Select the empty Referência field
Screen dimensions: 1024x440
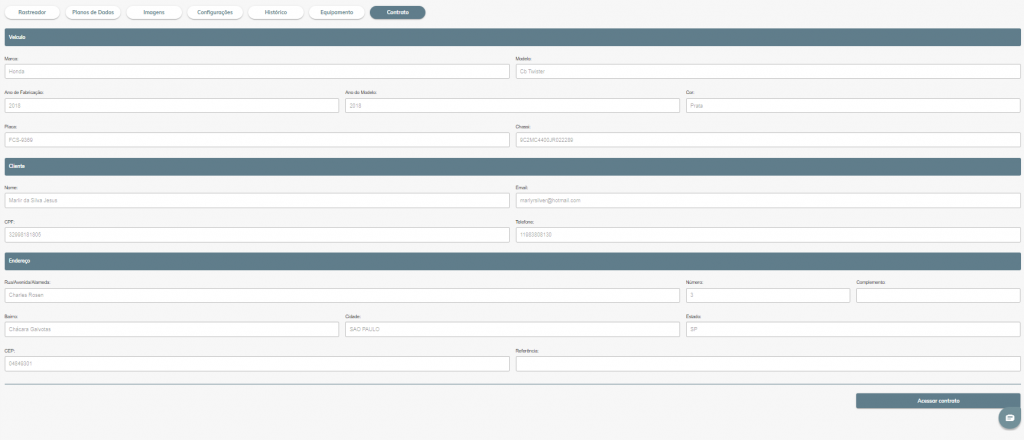tap(768, 364)
